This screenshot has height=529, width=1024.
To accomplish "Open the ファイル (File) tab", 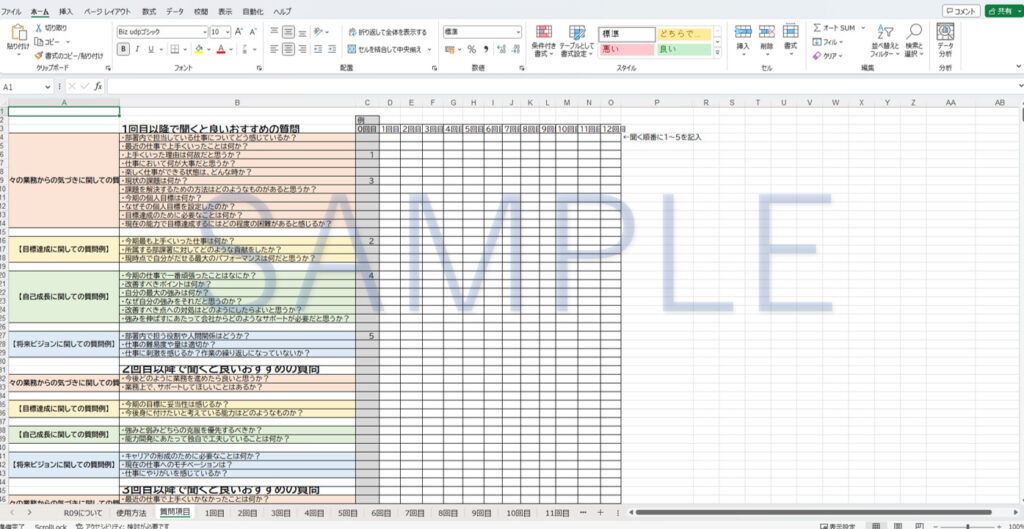I will (12, 12).
